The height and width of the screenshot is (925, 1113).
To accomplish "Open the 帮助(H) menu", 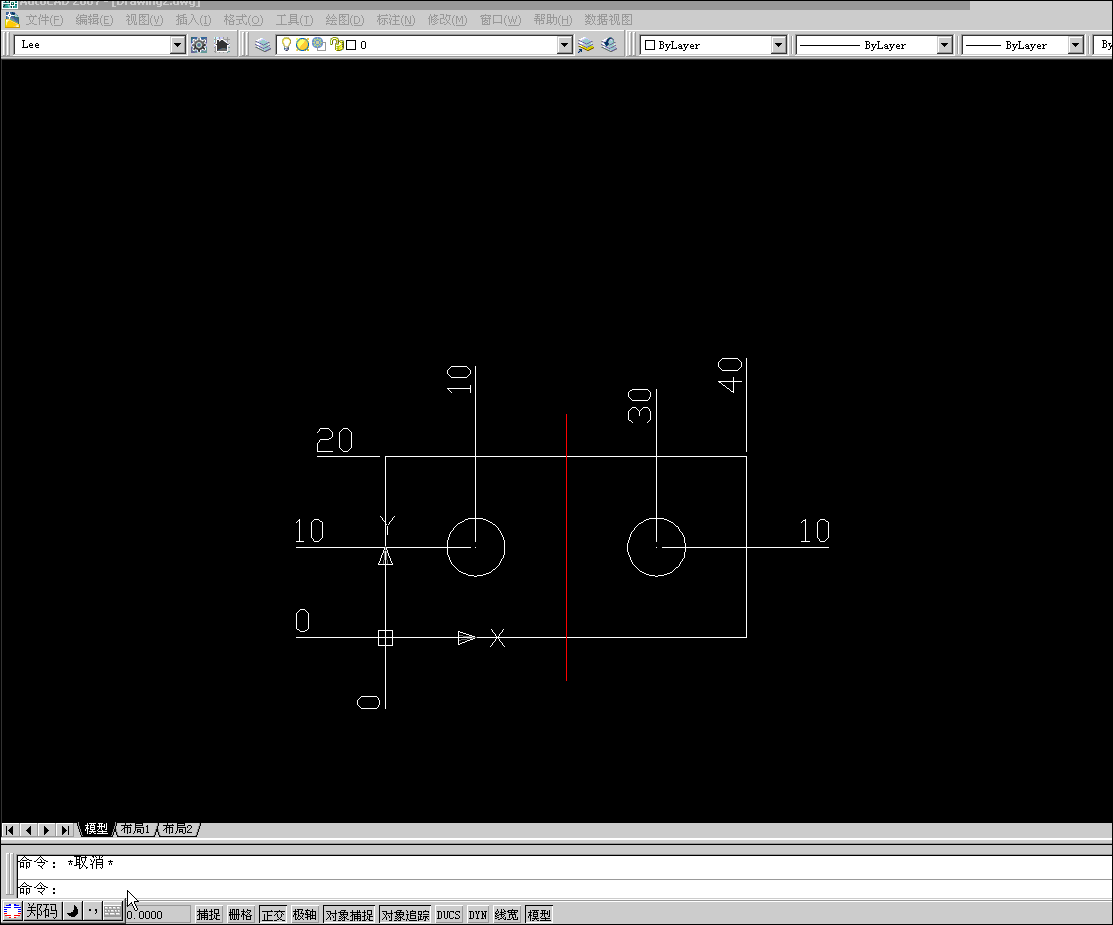I will (552, 20).
